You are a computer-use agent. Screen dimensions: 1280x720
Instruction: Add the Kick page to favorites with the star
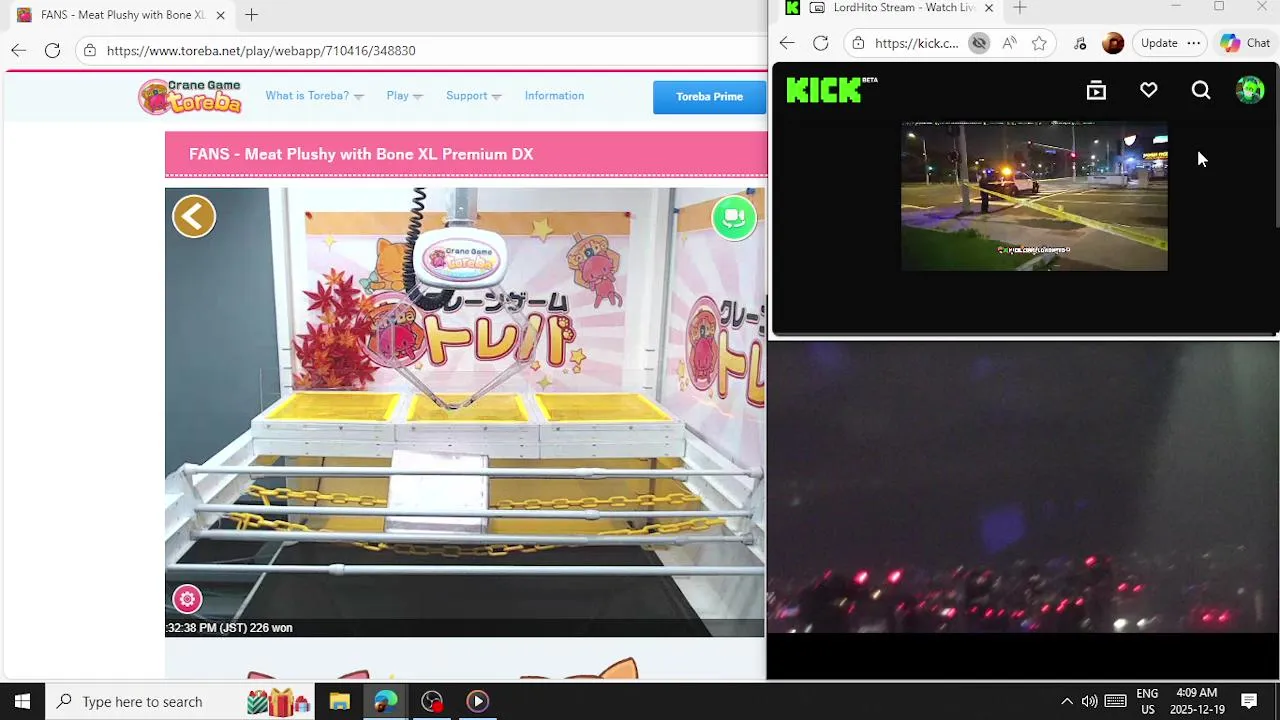pos(1039,43)
